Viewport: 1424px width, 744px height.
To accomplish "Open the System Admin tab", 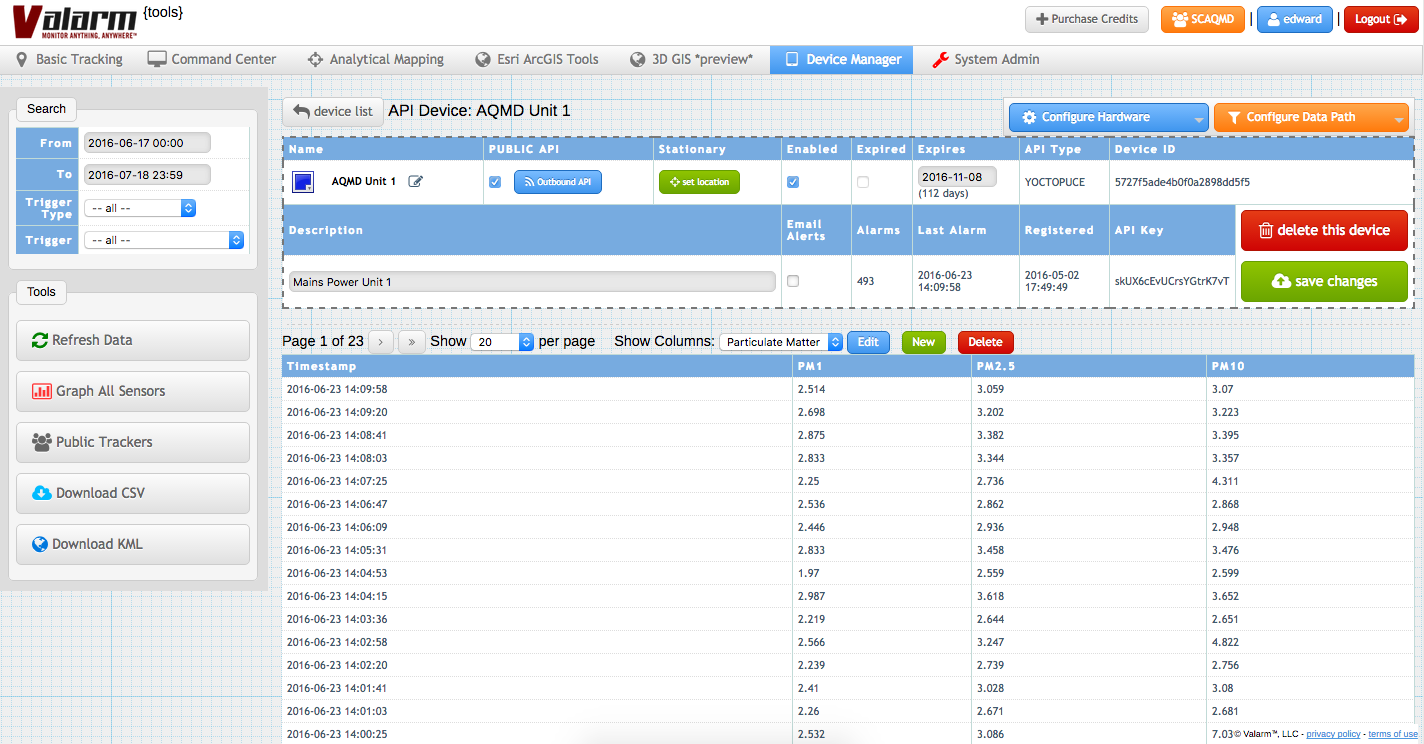I will pyautogui.click(x=986, y=59).
